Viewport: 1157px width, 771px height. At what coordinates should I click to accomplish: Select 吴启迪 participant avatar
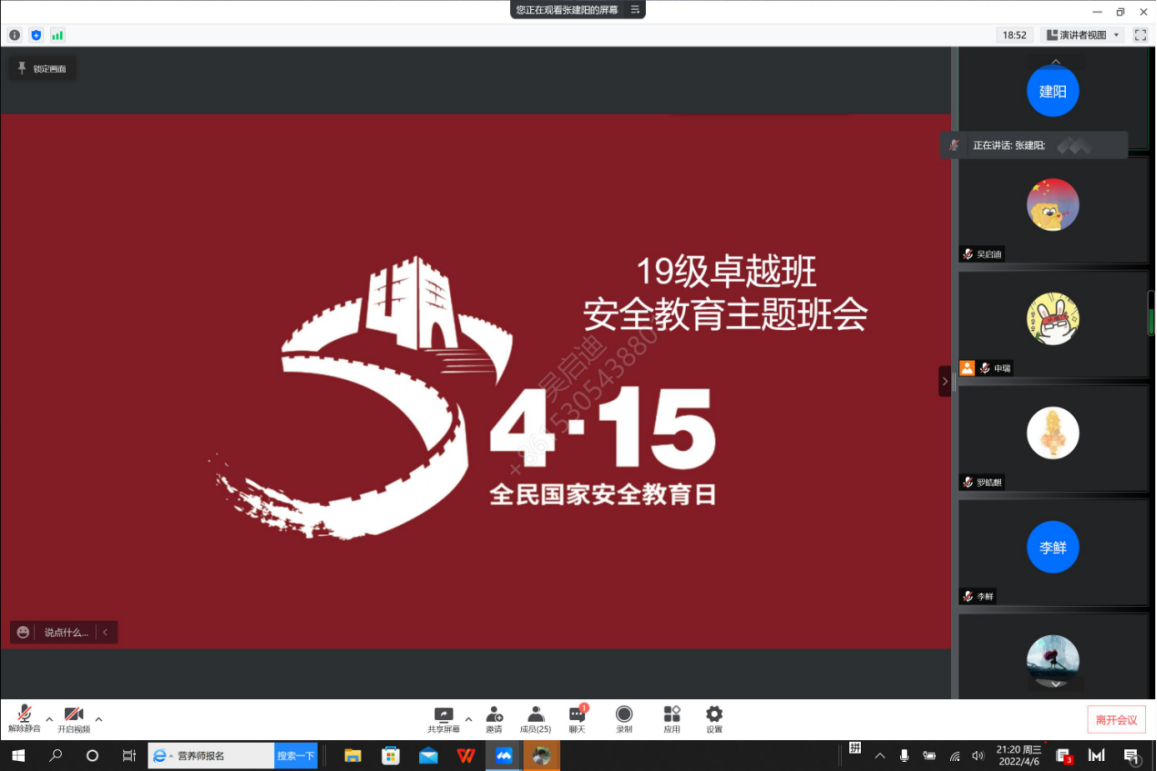1053,204
